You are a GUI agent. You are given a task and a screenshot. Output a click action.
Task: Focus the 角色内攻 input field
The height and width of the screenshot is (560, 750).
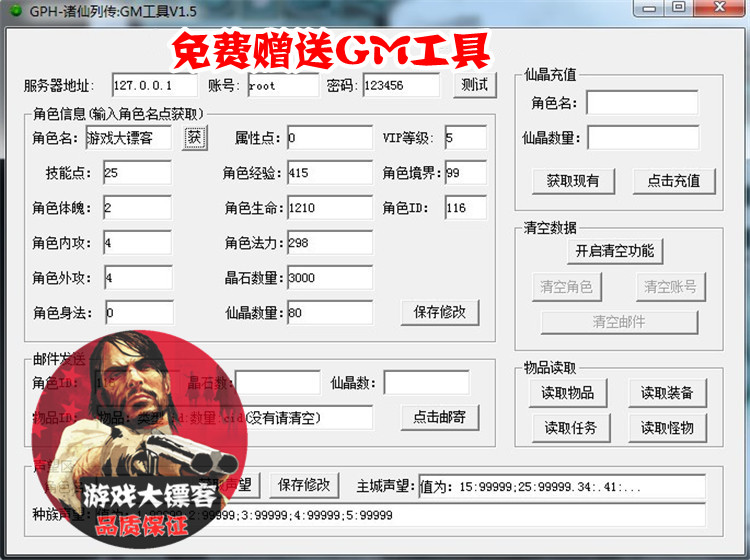(x=138, y=242)
